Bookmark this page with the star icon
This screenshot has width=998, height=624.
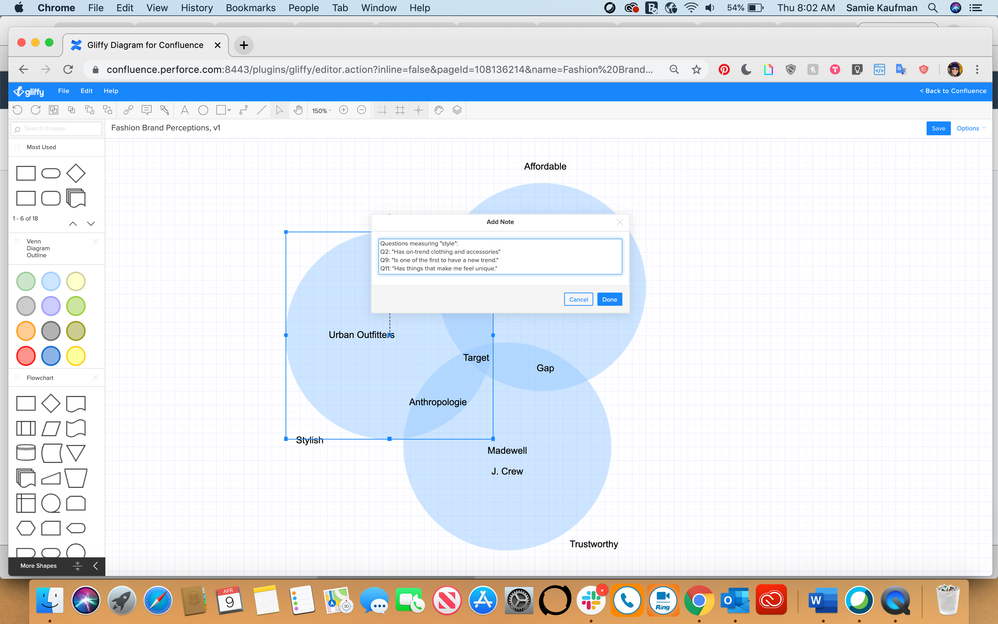coord(696,69)
